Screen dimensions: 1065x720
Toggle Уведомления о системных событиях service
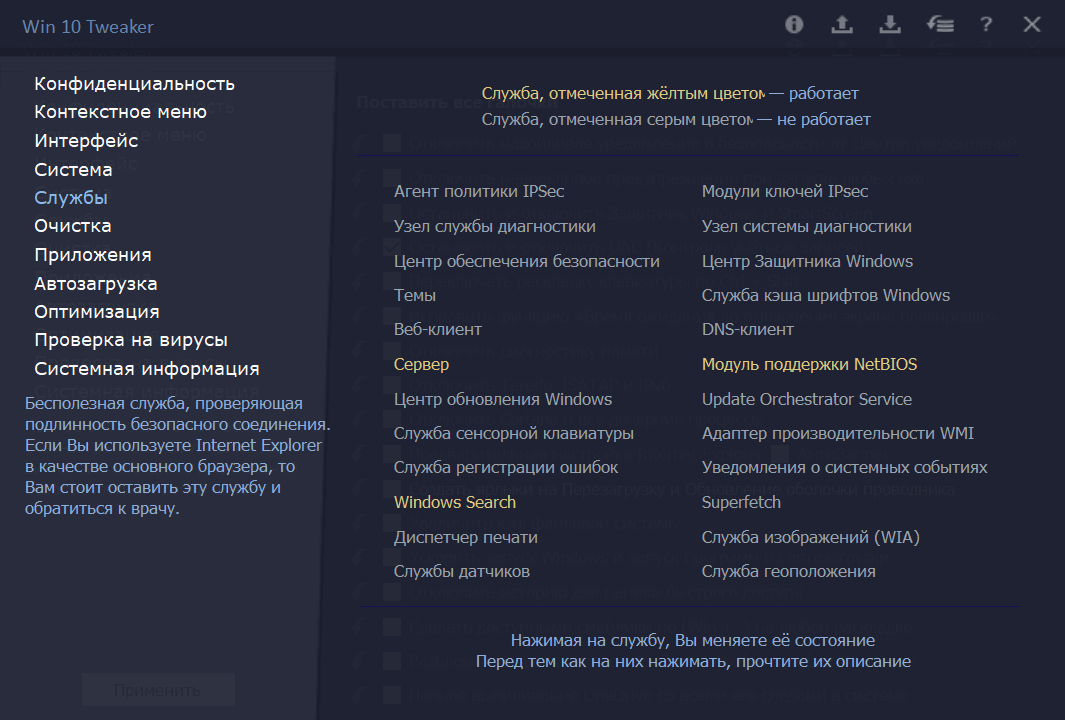point(844,467)
